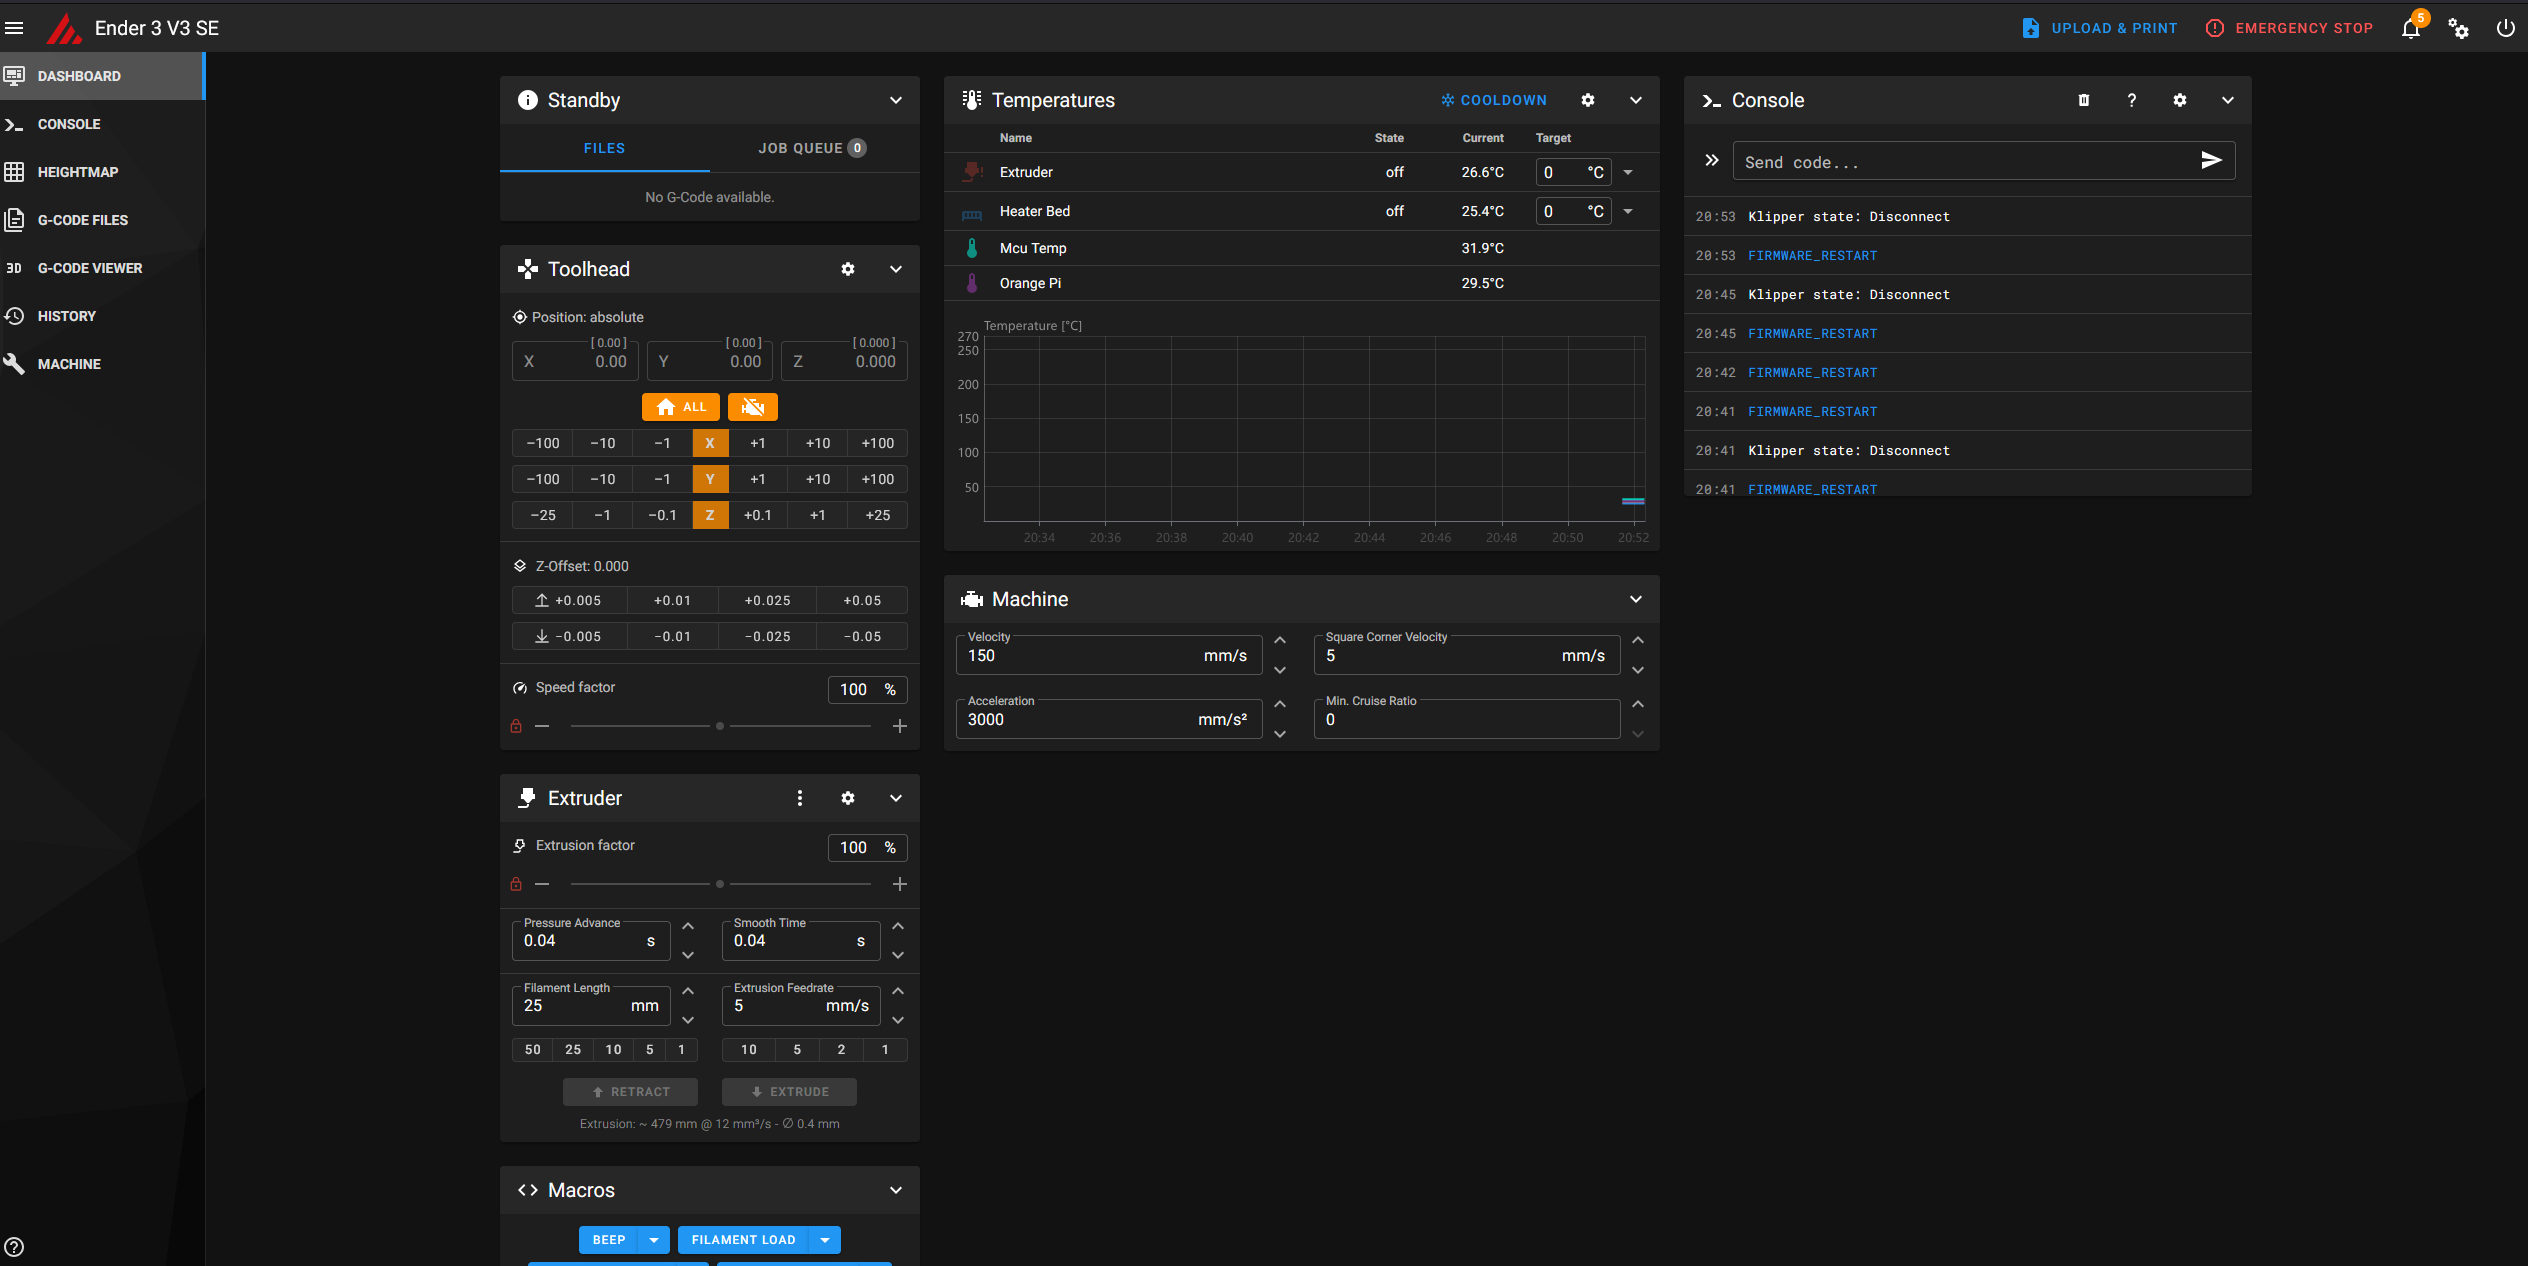The width and height of the screenshot is (2528, 1266).
Task: Increase extrusion factor with plus icon
Action: click(x=900, y=884)
